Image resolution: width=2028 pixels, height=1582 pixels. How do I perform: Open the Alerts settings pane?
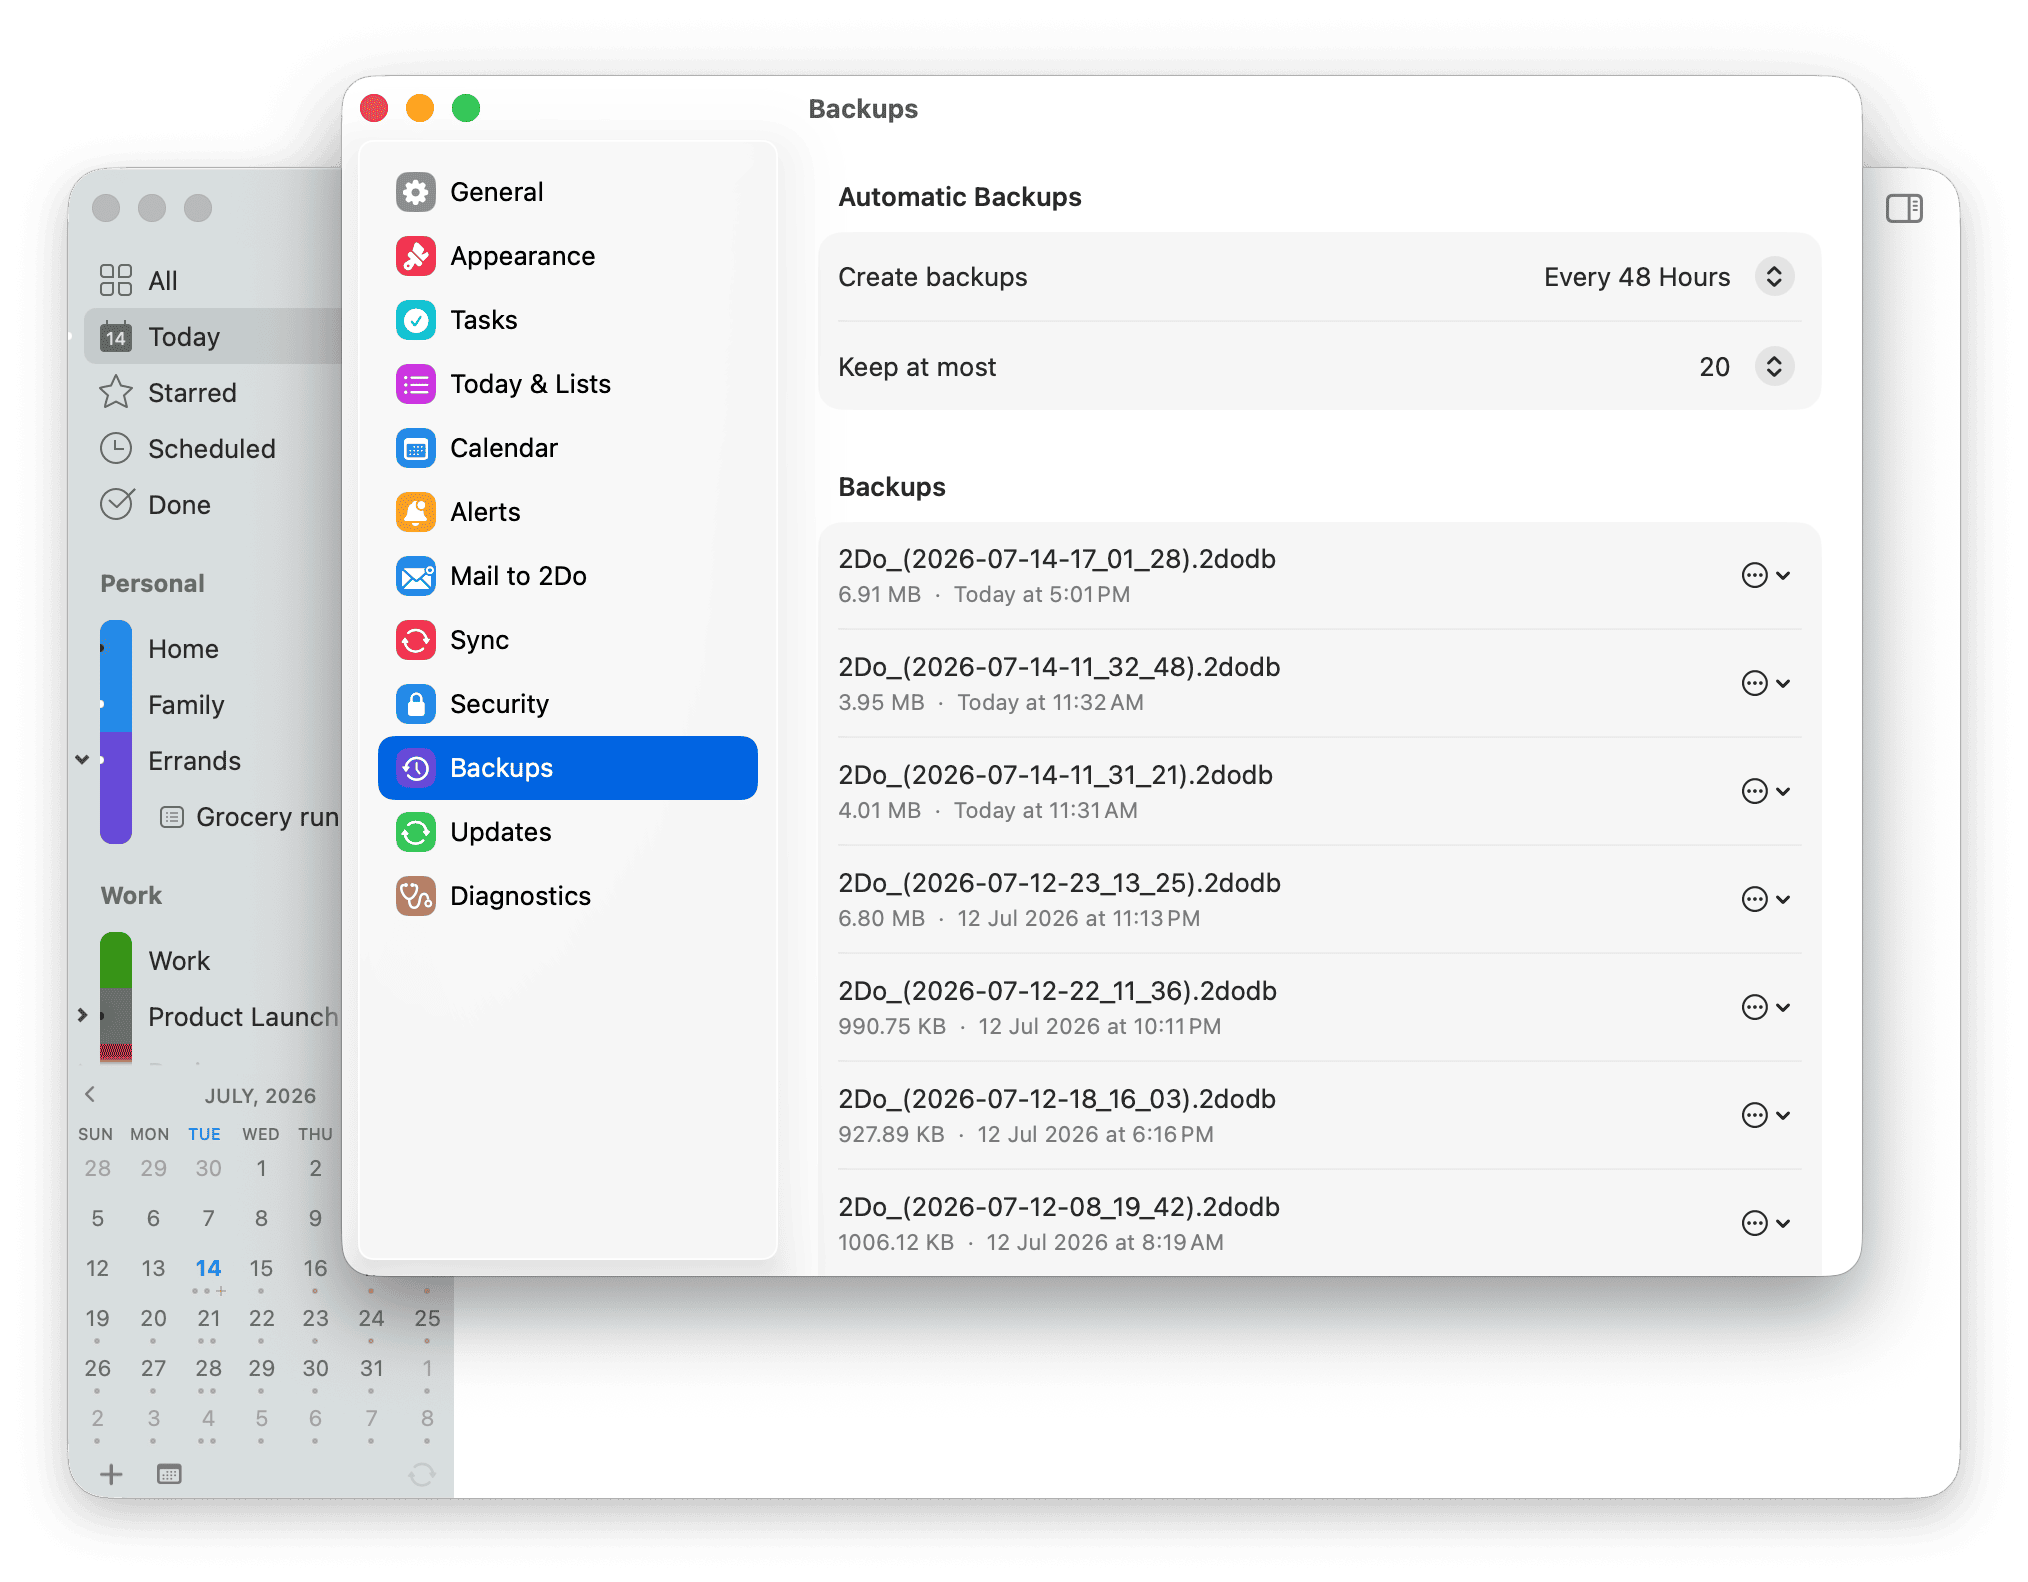click(567, 512)
